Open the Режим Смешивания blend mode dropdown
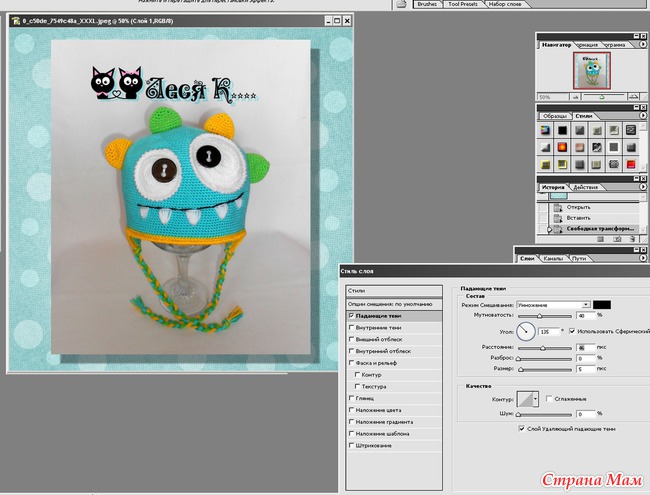650x495 pixels. [x=585, y=304]
